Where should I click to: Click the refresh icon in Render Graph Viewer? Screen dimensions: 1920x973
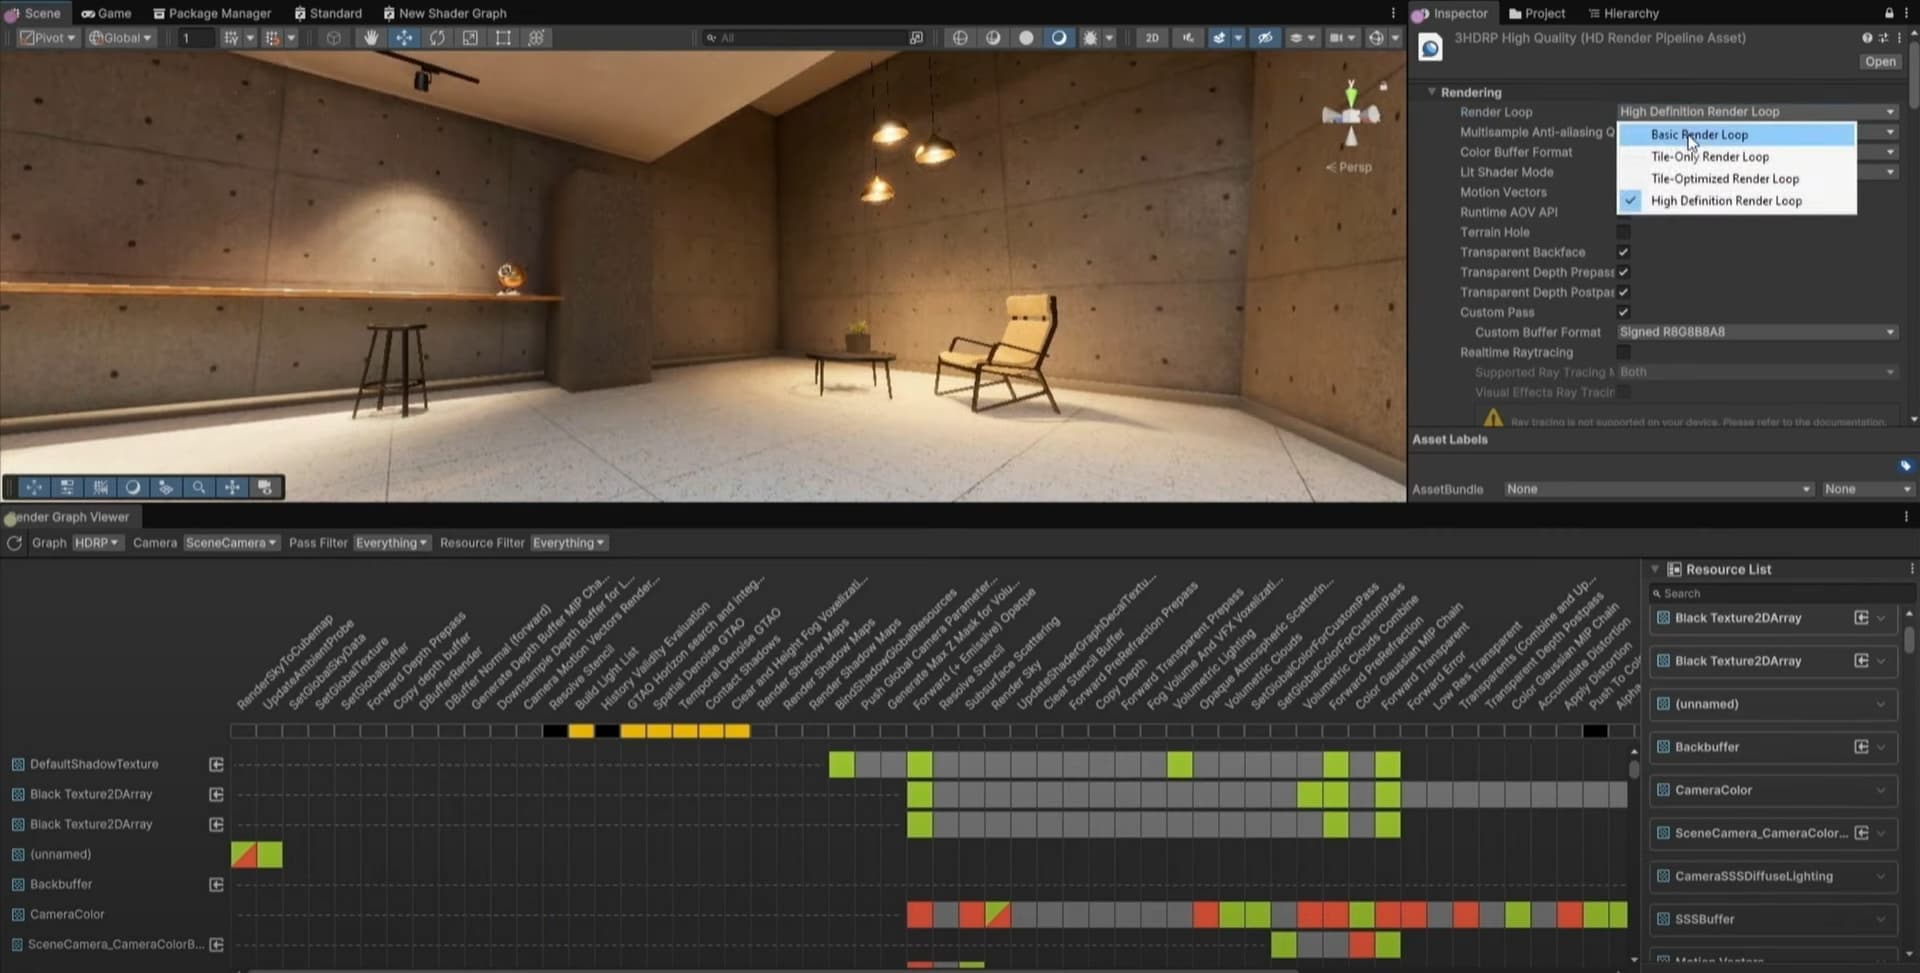click(13, 543)
